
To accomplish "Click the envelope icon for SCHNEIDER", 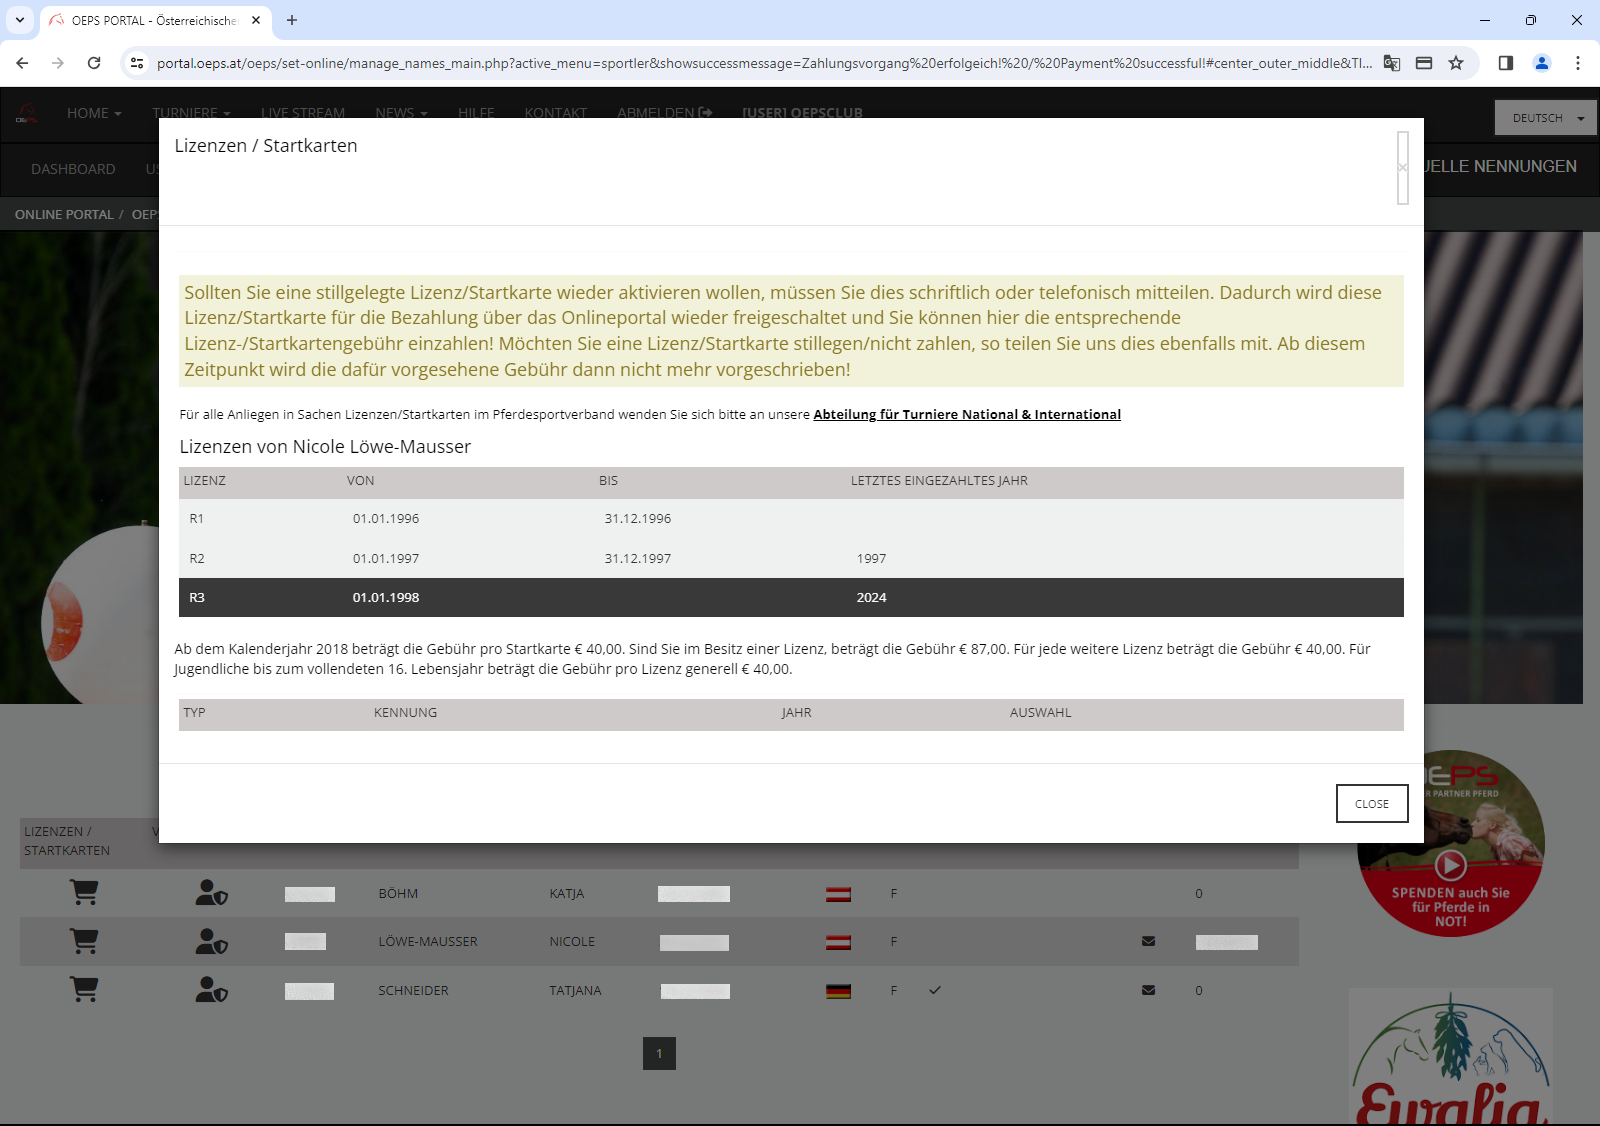I will coord(1148,990).
